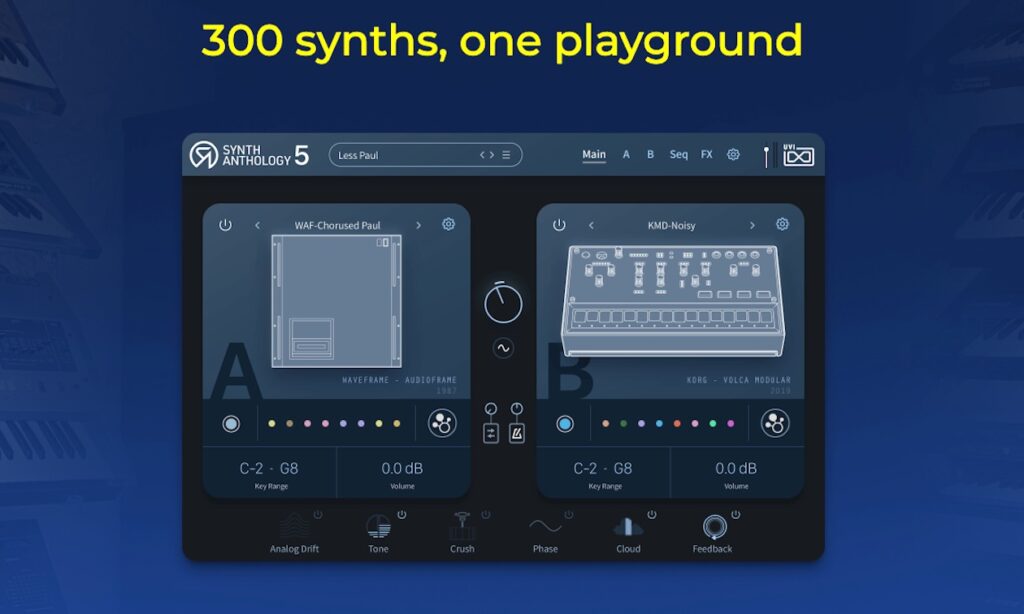This screenshot has width=1024, height=614.
Task: Switch to the B layer tab
Action: pyautogui.click(x=650, y=155)
